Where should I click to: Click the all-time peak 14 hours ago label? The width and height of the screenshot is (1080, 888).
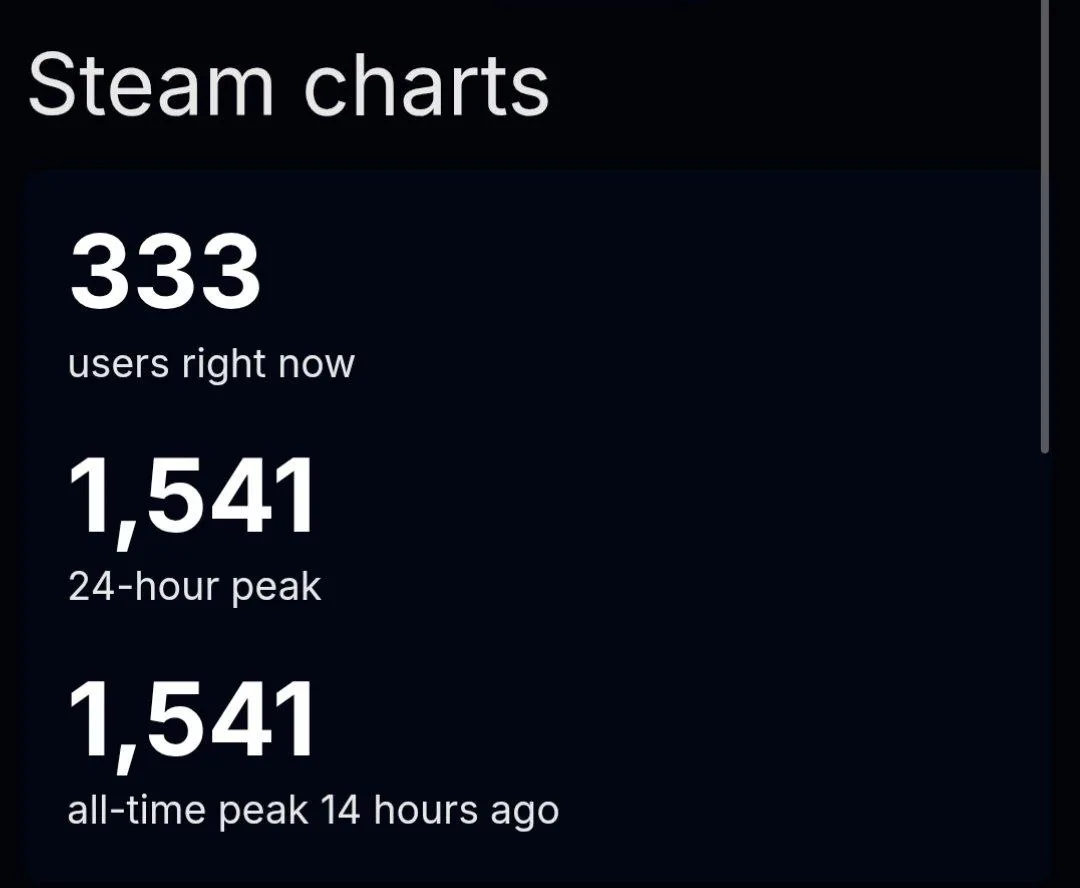[x=313, y=810]
